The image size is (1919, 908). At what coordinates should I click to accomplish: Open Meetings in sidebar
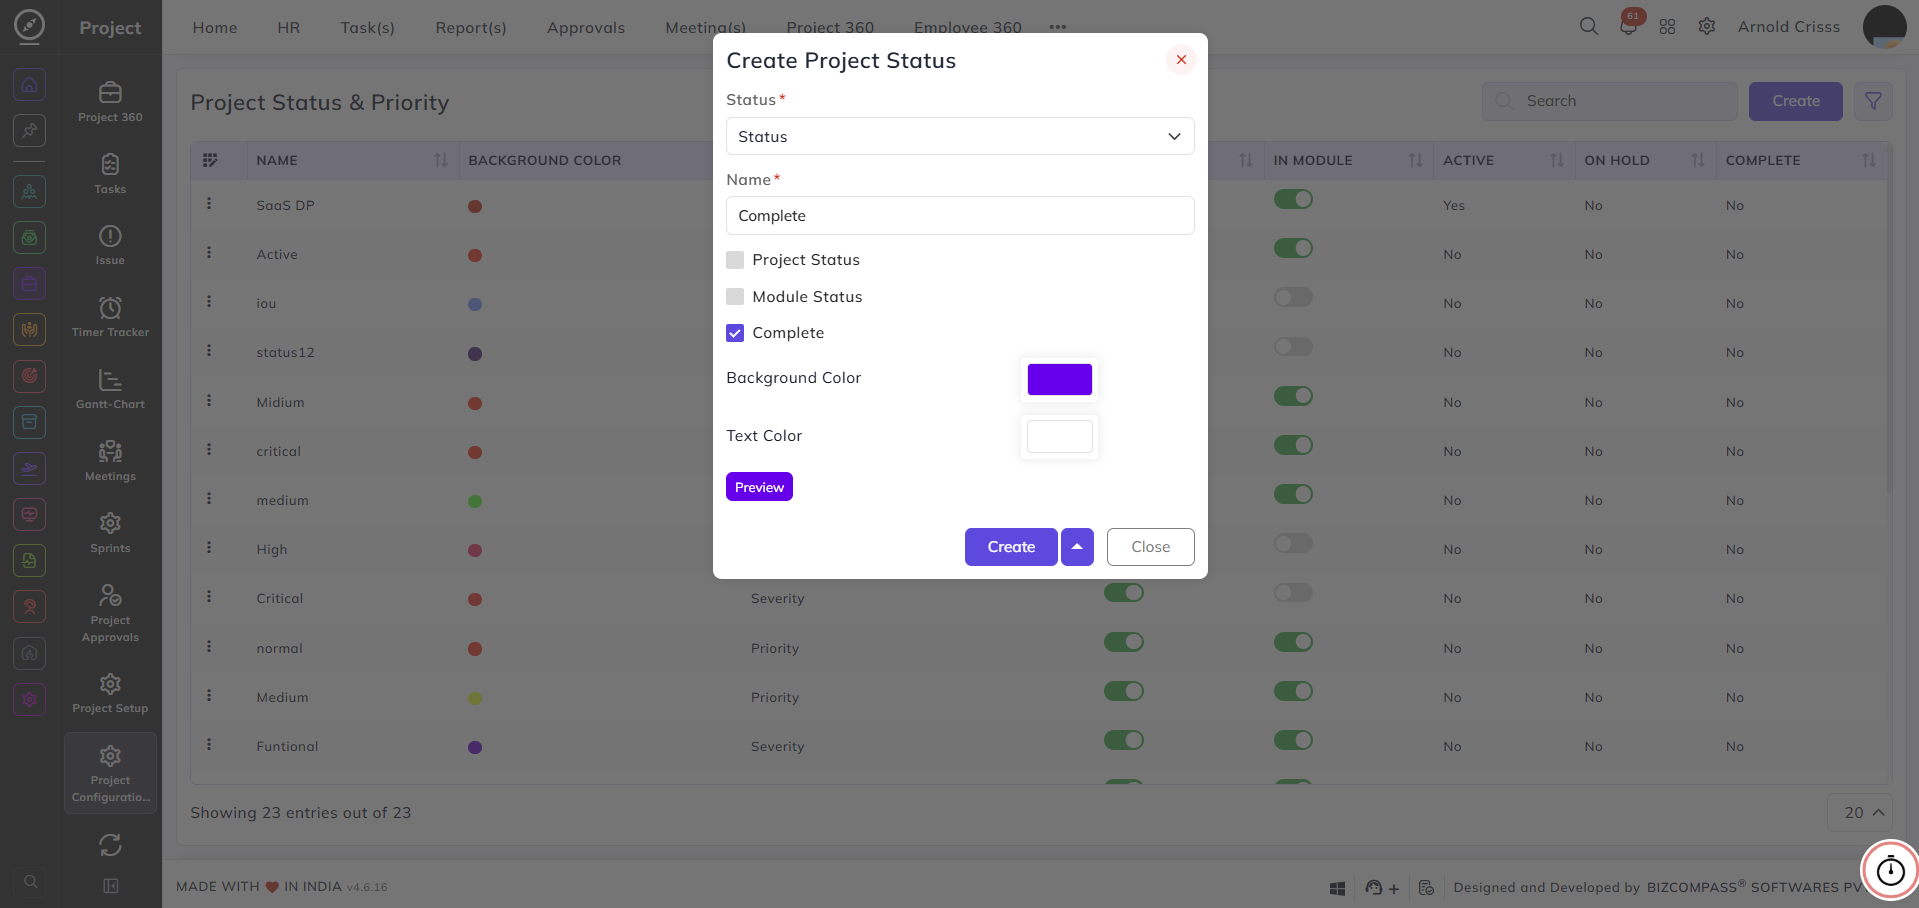pyautogui.click(x=110, y=461)
